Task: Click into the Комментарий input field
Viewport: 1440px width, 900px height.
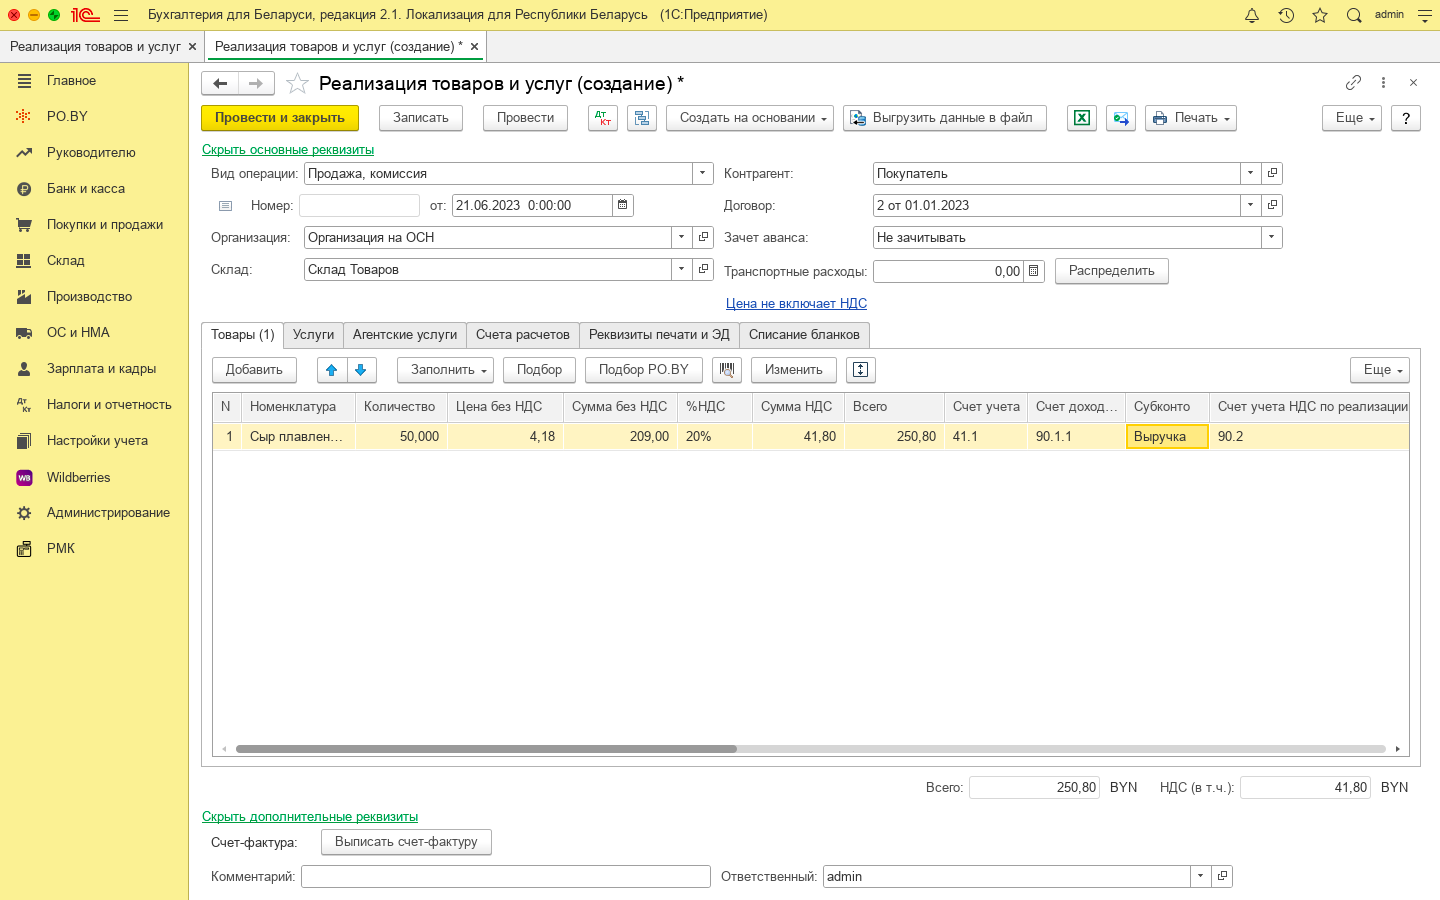Action: [506, 877]
